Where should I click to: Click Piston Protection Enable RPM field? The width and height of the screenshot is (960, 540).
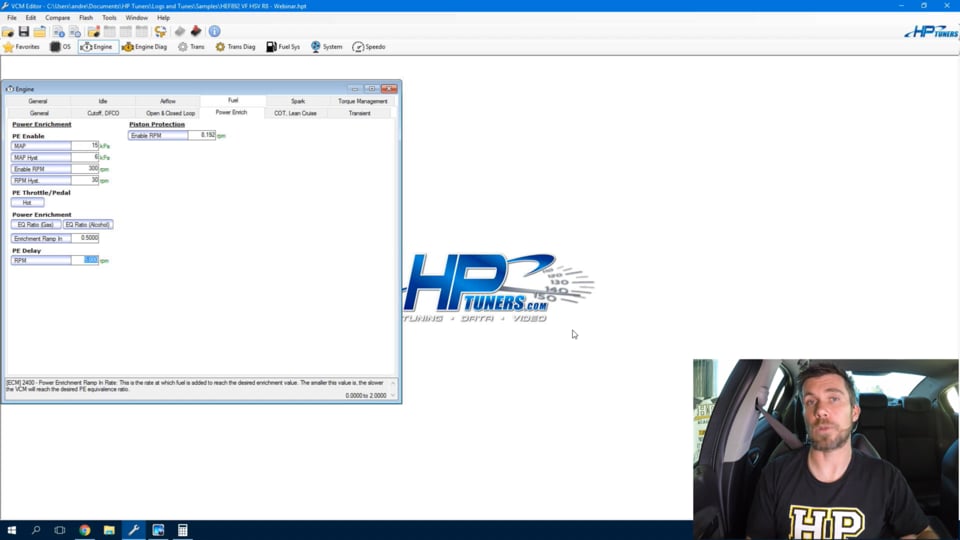(x=202, y=135)
